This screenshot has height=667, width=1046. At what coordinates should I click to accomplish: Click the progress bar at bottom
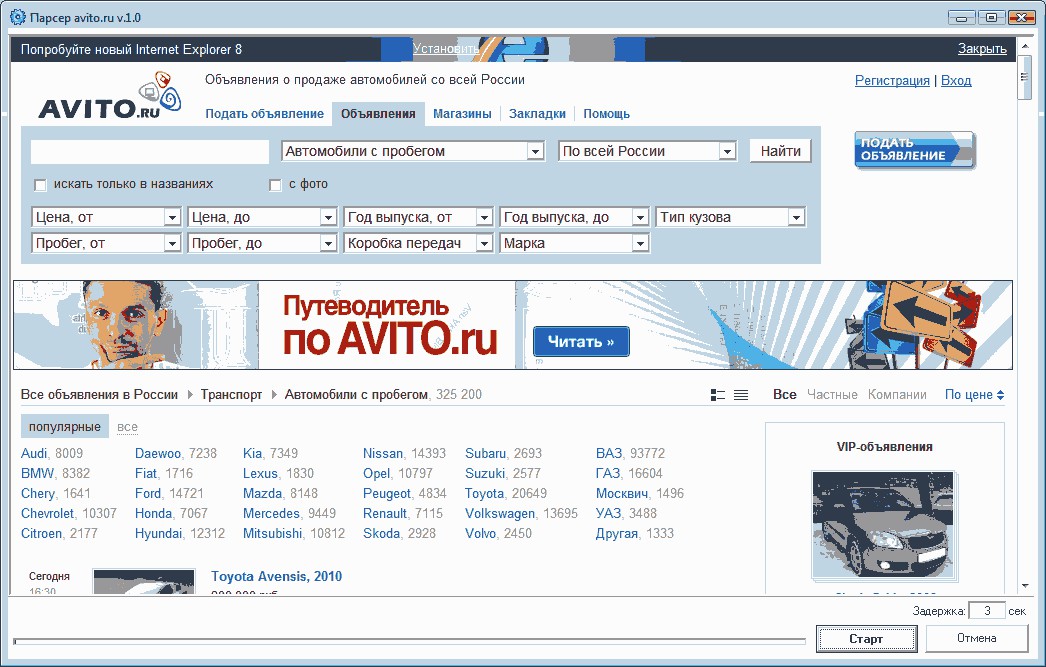point(409,642)
